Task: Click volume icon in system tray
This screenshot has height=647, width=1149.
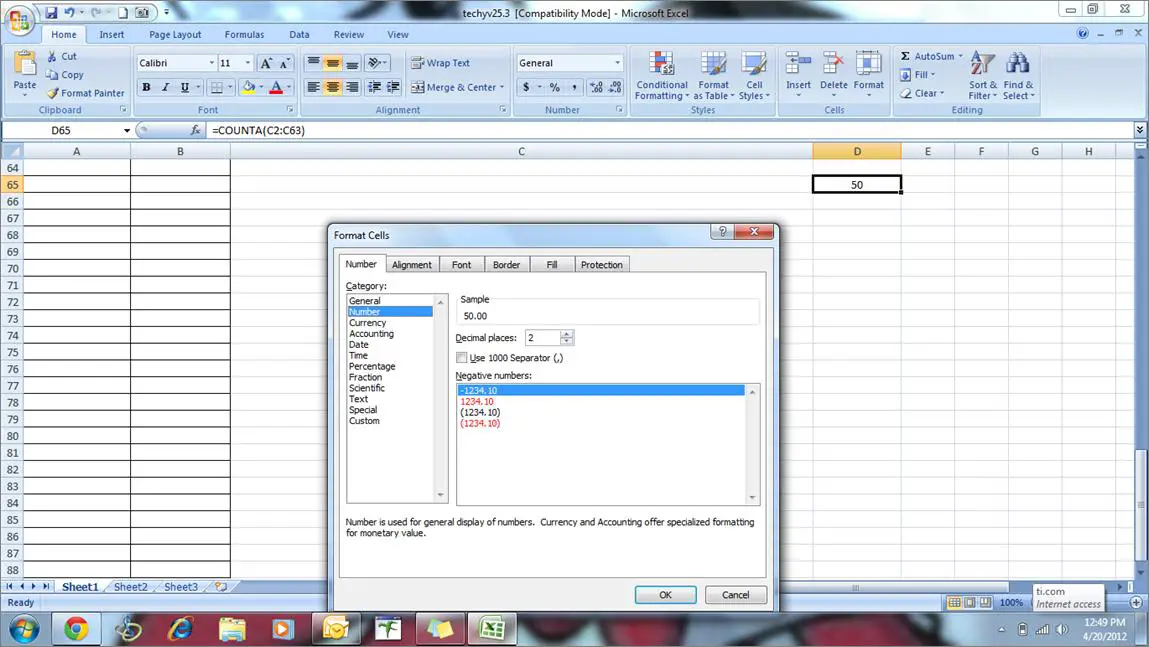Action: [x=1062, y=629]
